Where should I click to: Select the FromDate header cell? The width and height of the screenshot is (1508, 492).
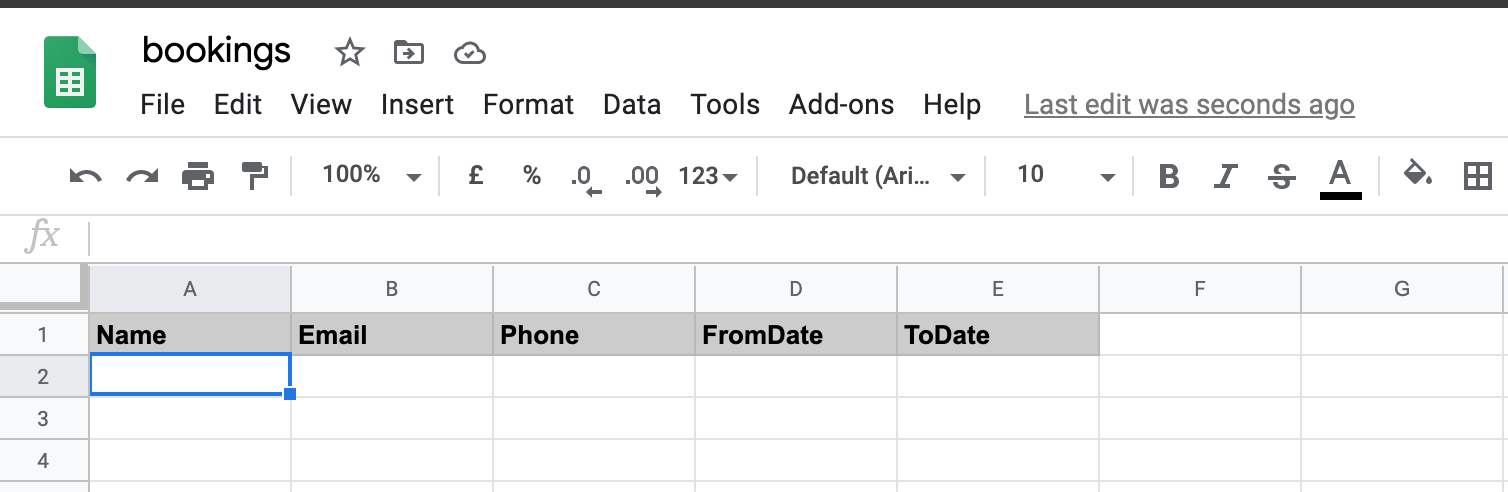pos(796,335)
